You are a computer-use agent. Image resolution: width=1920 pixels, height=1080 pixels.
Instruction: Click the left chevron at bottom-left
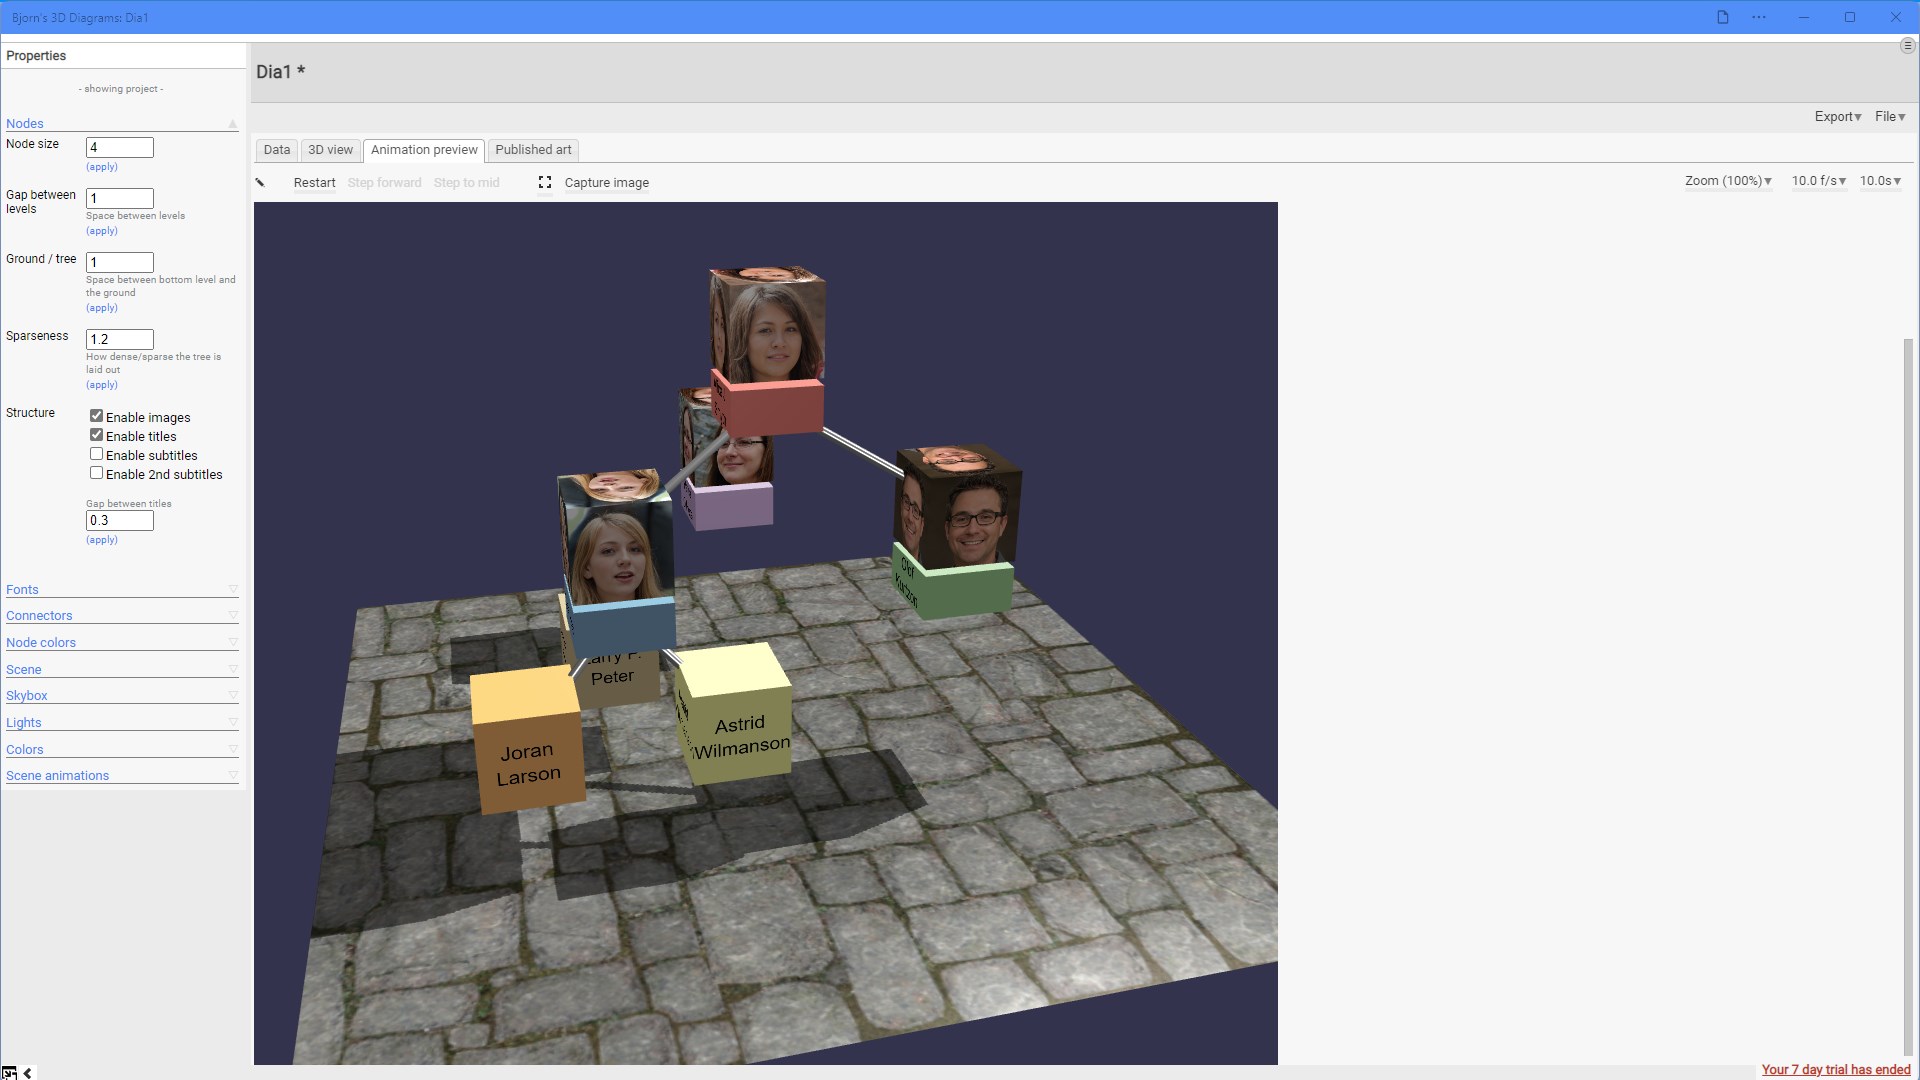28,1073
